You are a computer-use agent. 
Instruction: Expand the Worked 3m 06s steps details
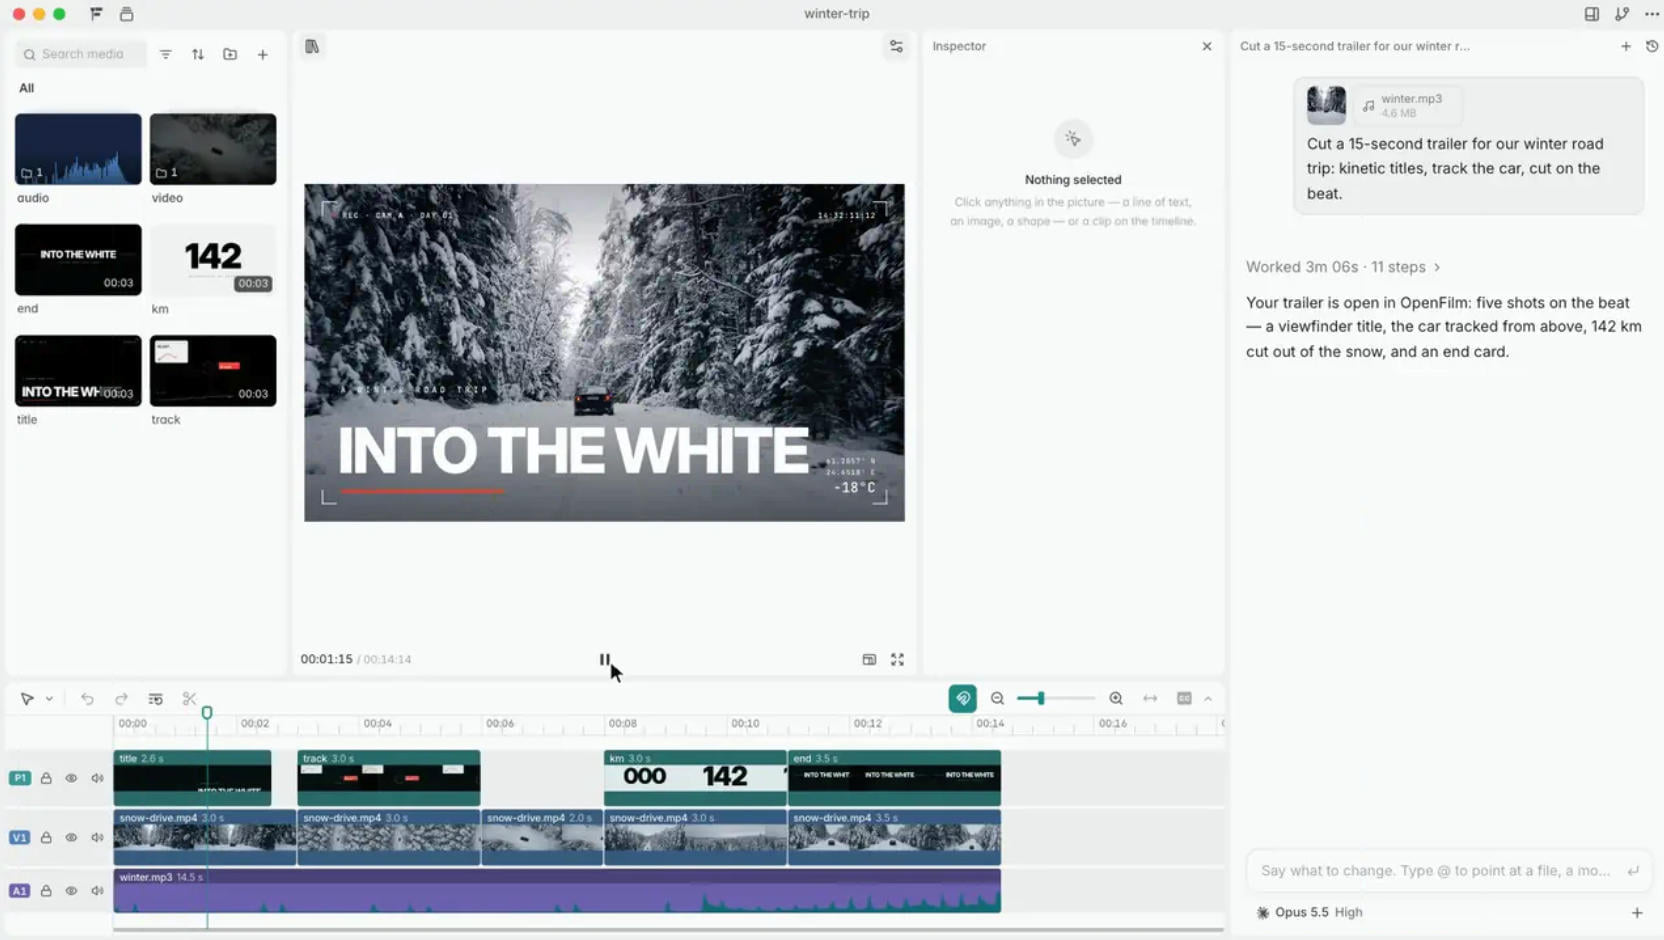pos(1343,267)
